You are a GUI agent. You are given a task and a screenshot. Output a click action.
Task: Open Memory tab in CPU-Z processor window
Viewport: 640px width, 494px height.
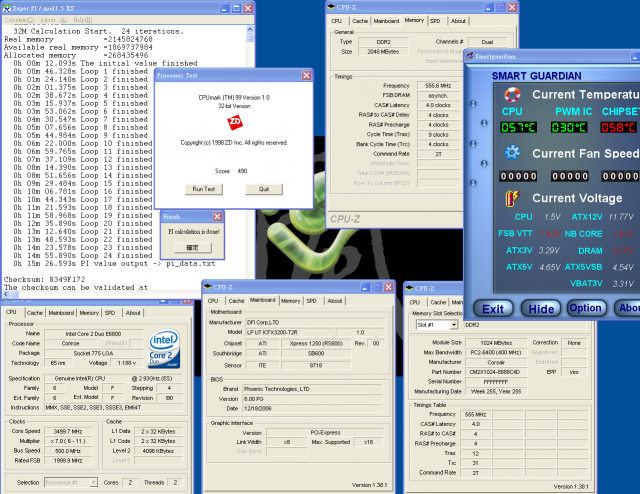tap(89, 313)
